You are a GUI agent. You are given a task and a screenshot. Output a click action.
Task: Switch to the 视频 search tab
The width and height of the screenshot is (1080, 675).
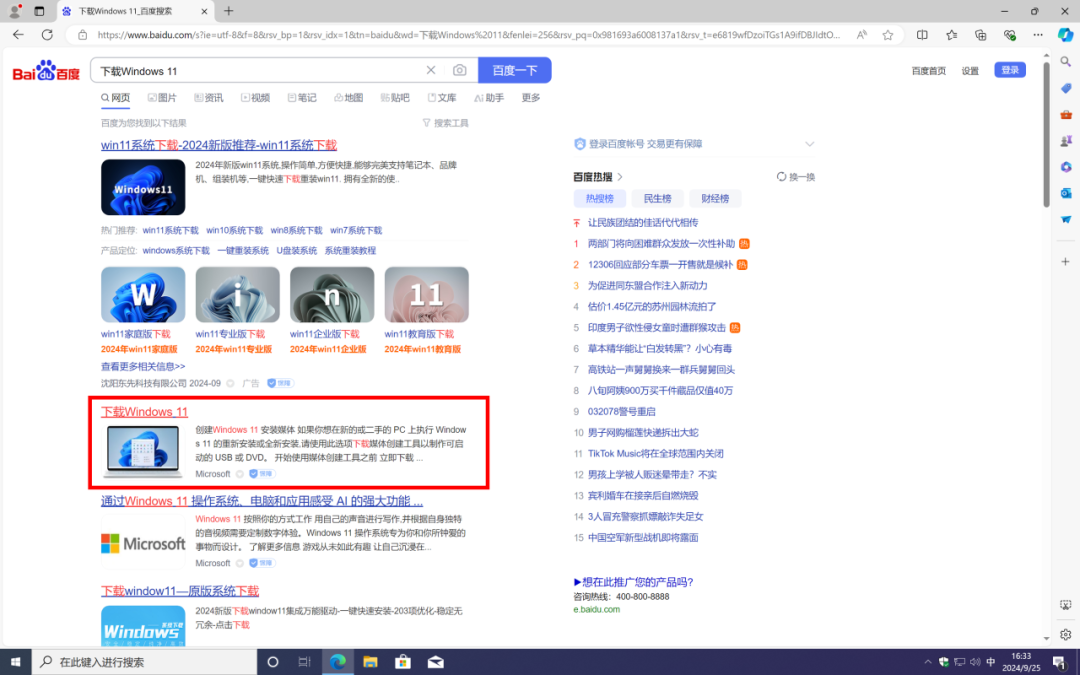(256, 98)
